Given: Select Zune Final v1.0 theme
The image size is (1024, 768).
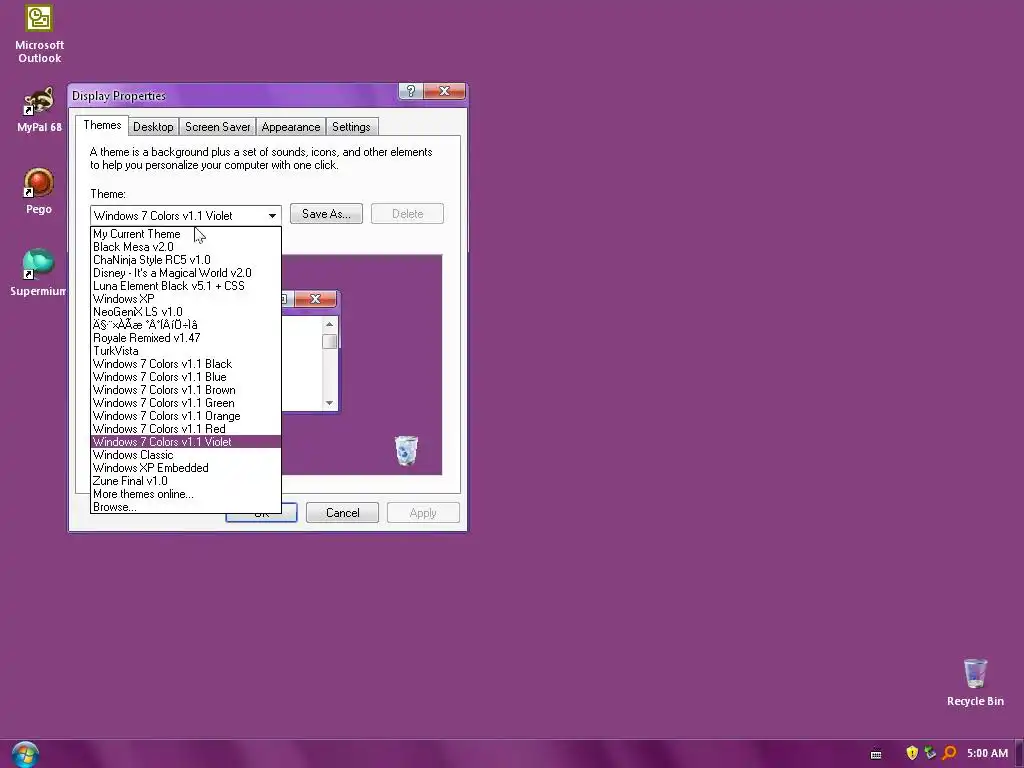Looking at the screenshot, I should click(x=185, y=481).
